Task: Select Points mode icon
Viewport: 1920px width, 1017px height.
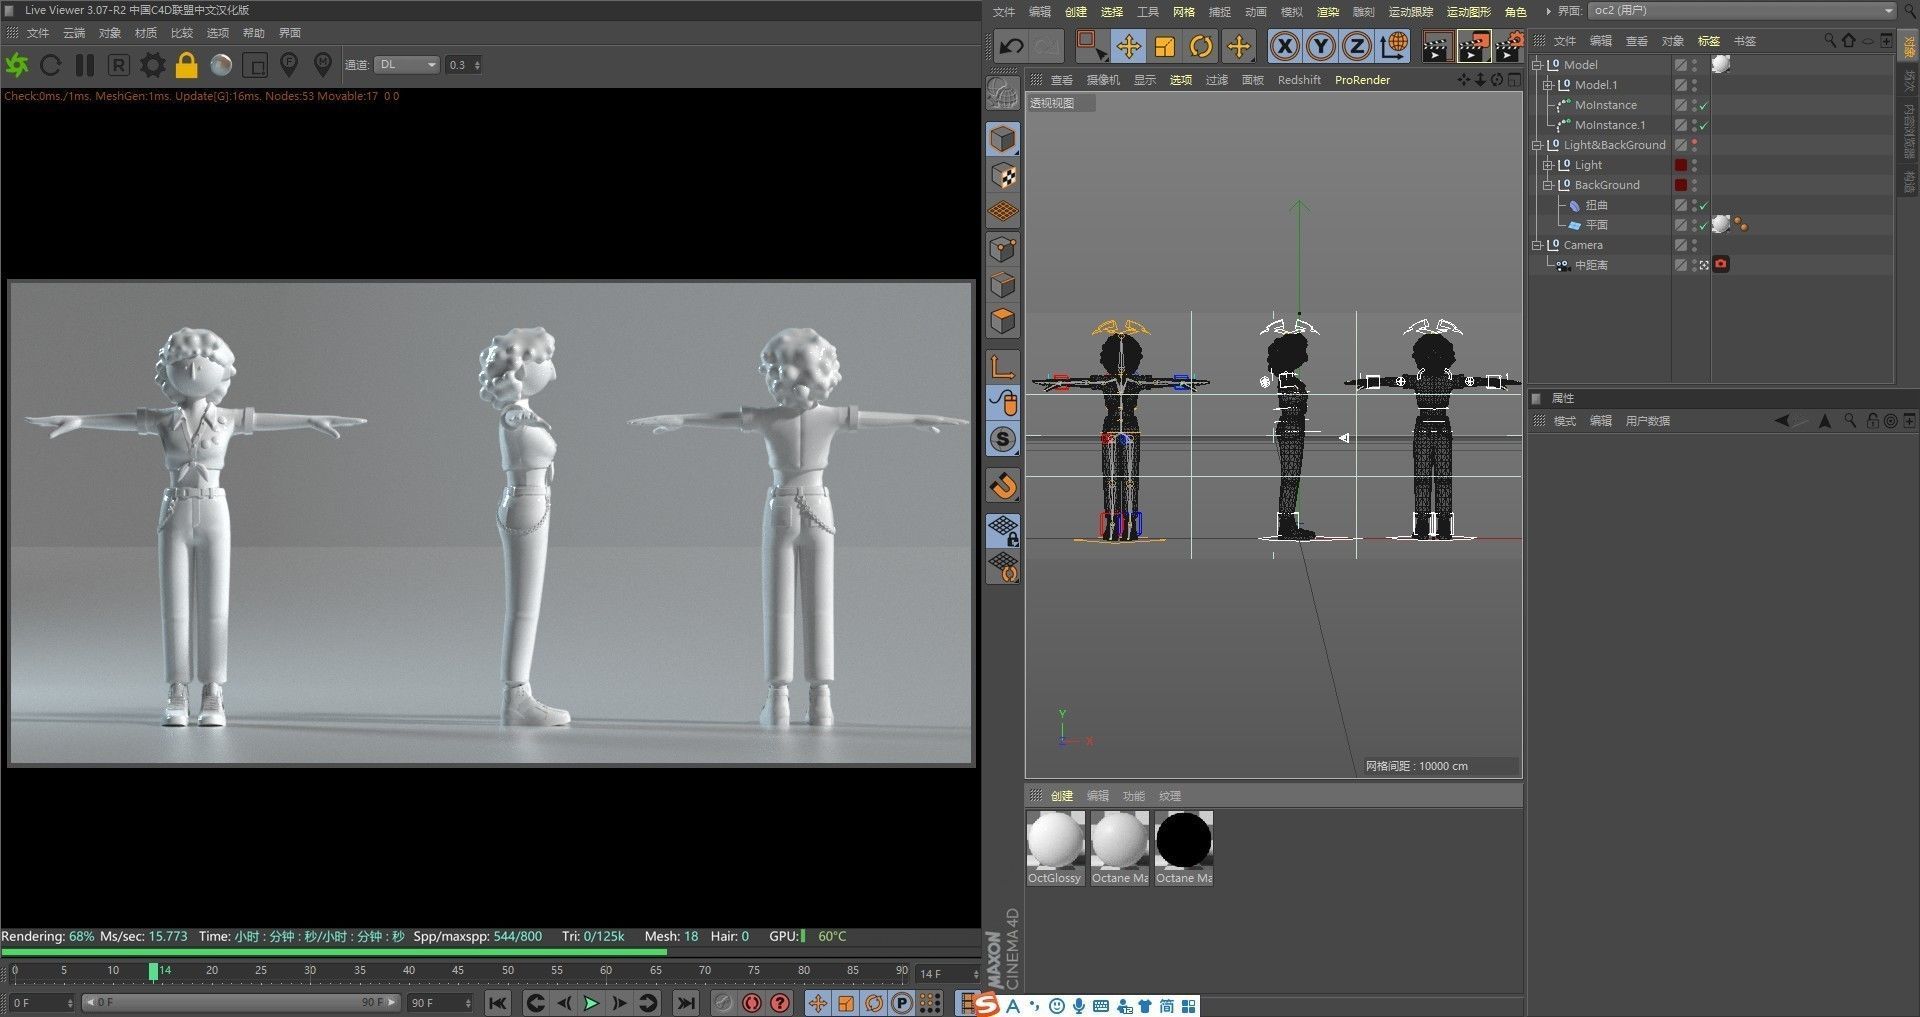Action: (x=1003, y=248)
